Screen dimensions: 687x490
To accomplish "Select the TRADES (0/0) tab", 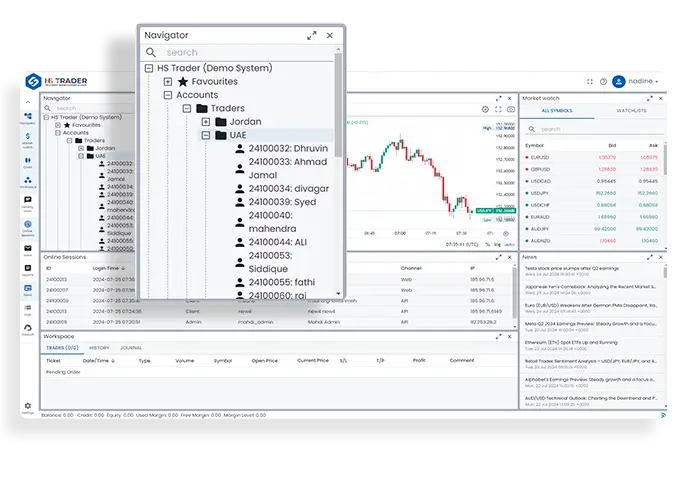I will point(62,348).
